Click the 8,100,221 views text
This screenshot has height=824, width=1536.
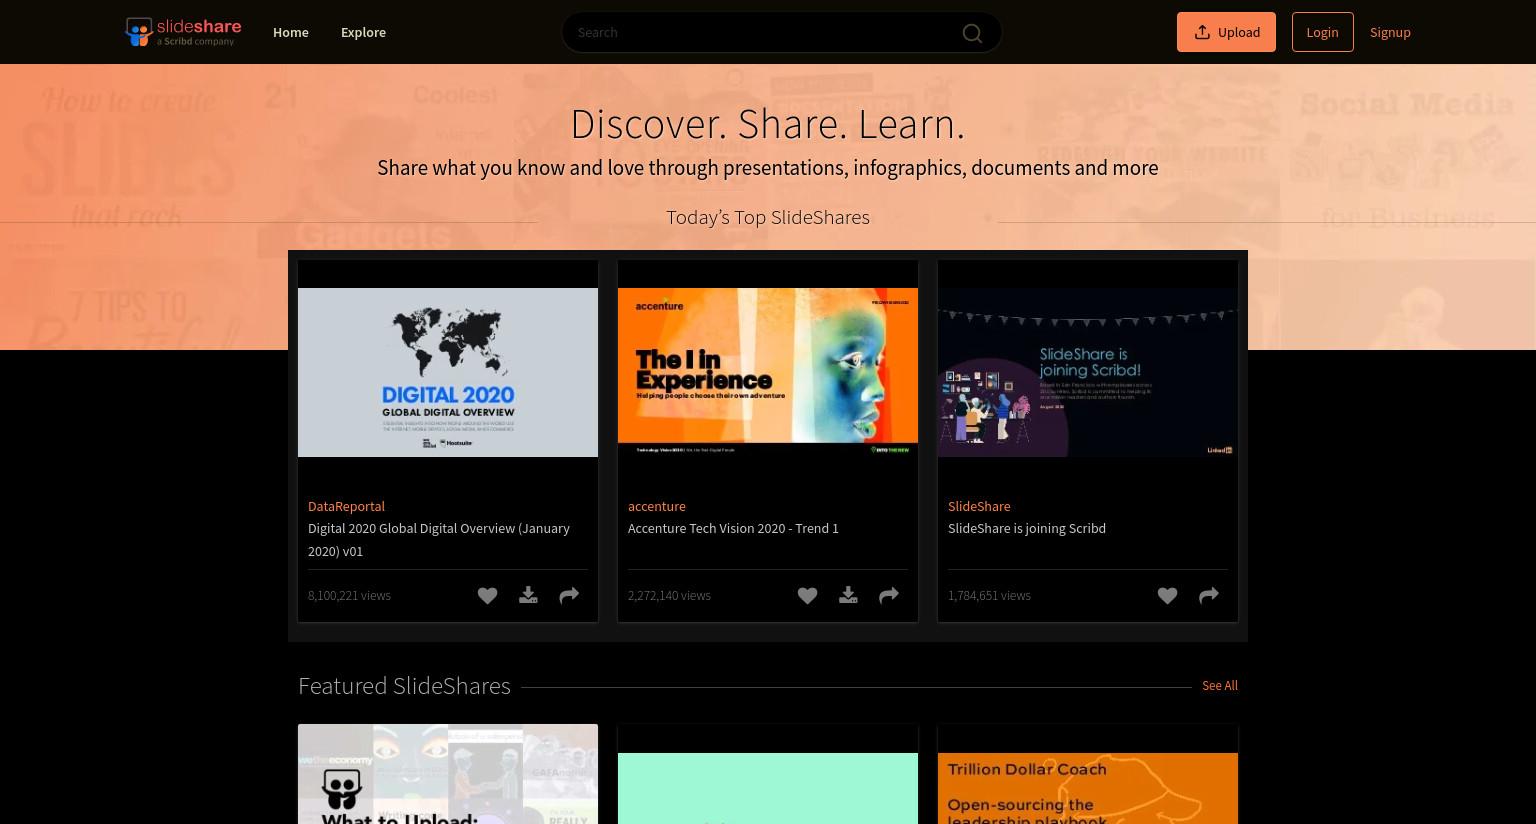pos(349,595)
